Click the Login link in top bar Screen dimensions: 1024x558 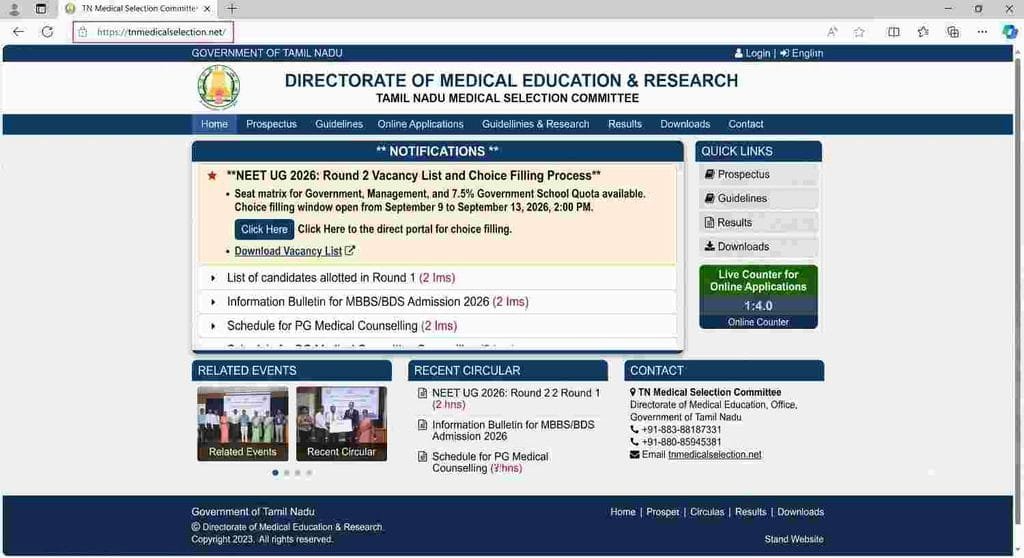[x=752, y=54]
